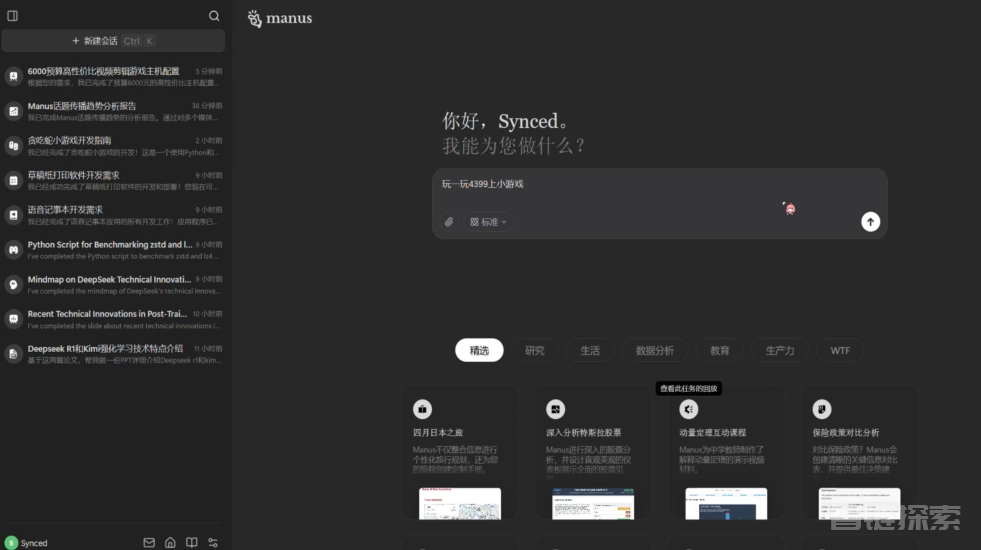Start a new conversation with 新建会话

pos(113,41)
